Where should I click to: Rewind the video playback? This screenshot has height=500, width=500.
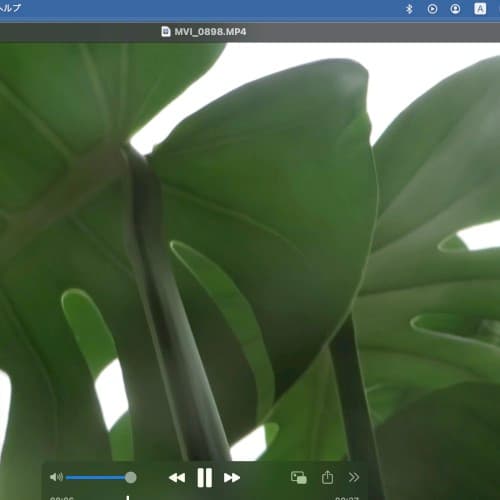coord(177,478)
